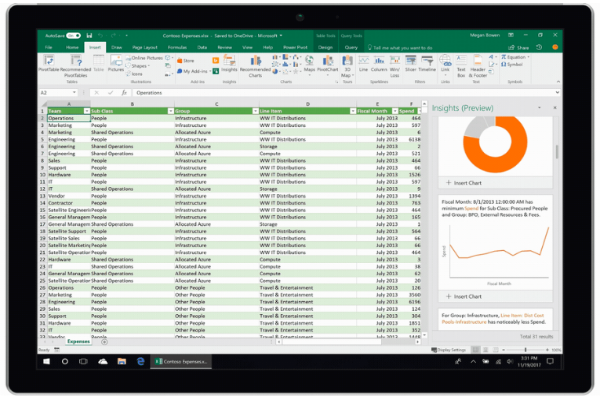
Task: Insert Online Pictures
Action: pos(145,58)
